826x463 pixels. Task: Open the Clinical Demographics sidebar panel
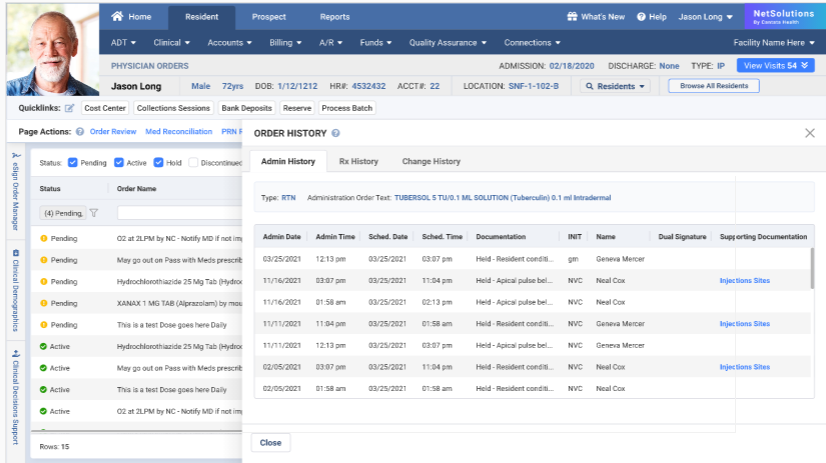point(16,290)
